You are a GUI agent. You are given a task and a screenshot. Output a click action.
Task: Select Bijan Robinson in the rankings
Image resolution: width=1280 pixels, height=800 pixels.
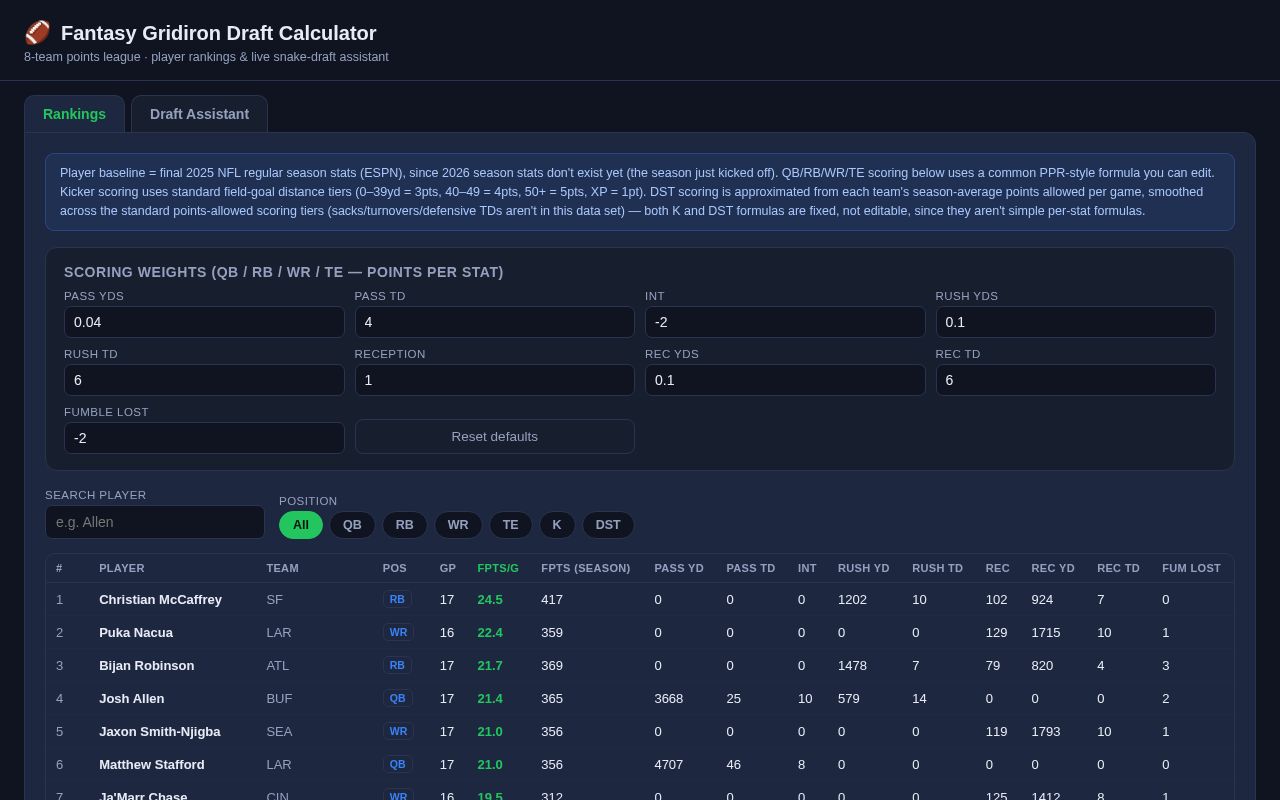pyautogui.click(x=147, y=666)
